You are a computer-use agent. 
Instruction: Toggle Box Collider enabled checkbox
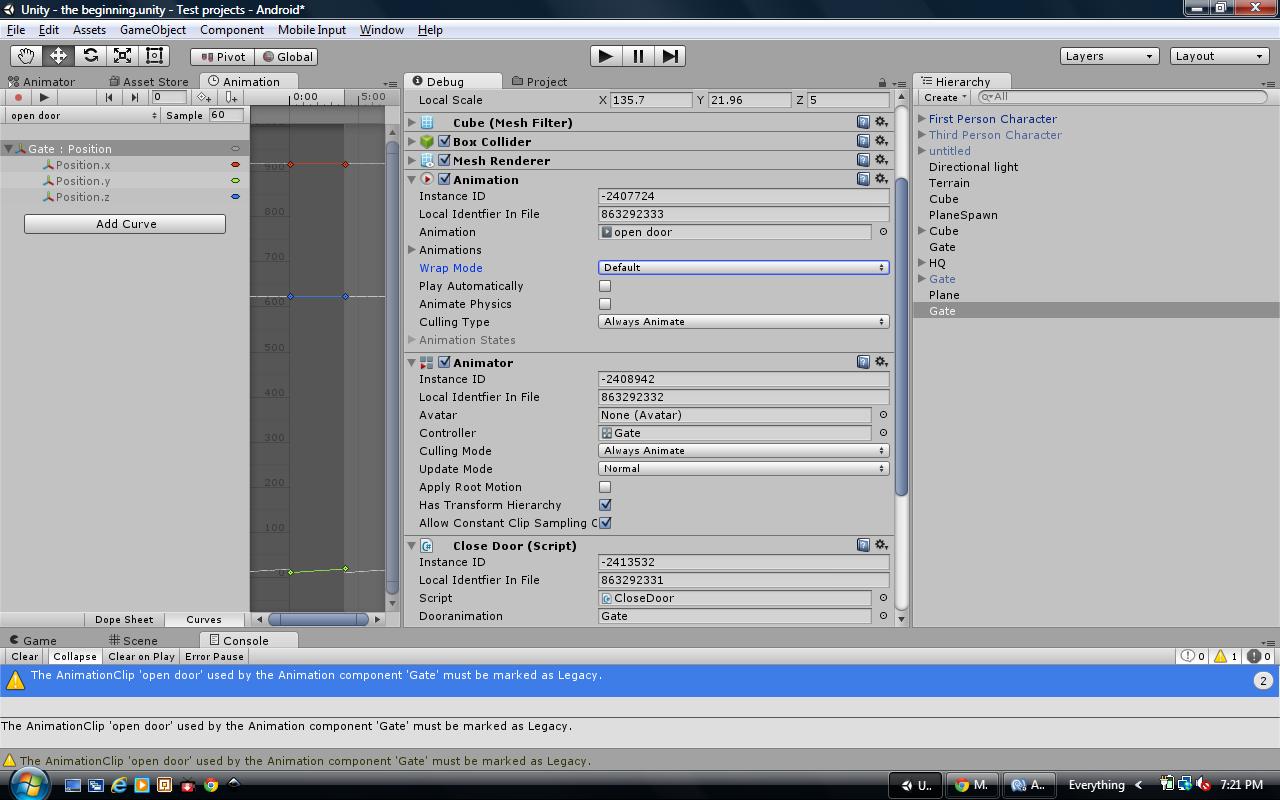pos(444,141)
